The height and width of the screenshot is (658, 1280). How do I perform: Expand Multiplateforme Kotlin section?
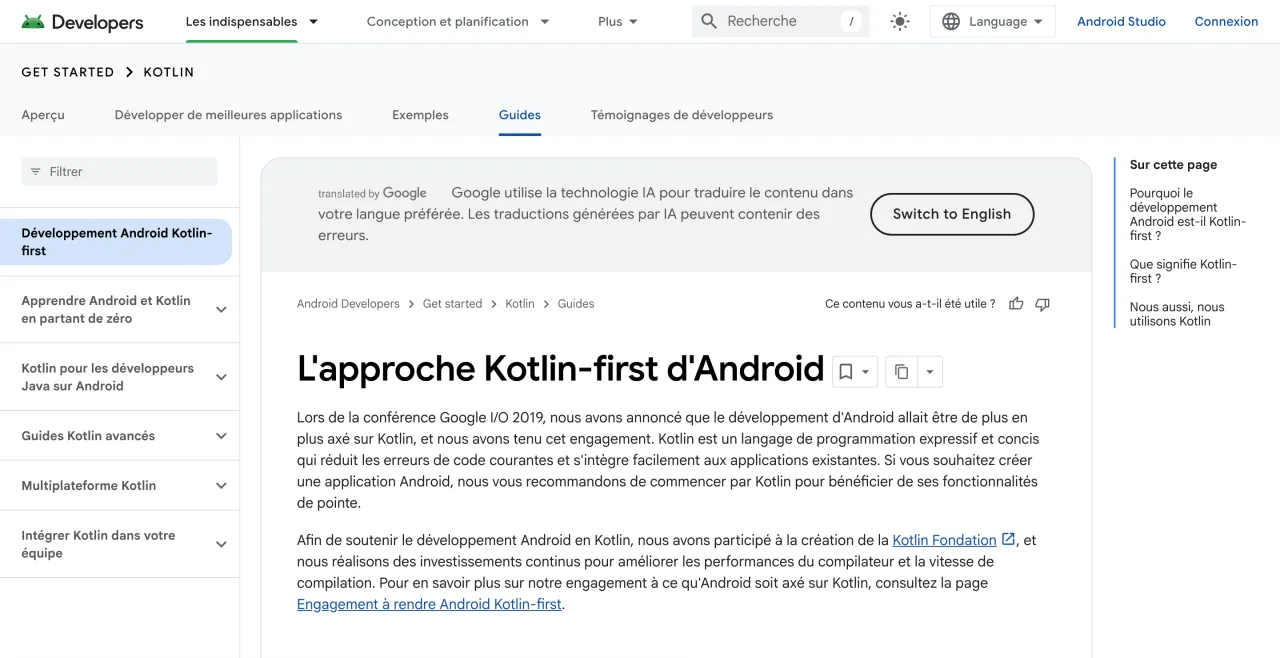click(221, 486)
